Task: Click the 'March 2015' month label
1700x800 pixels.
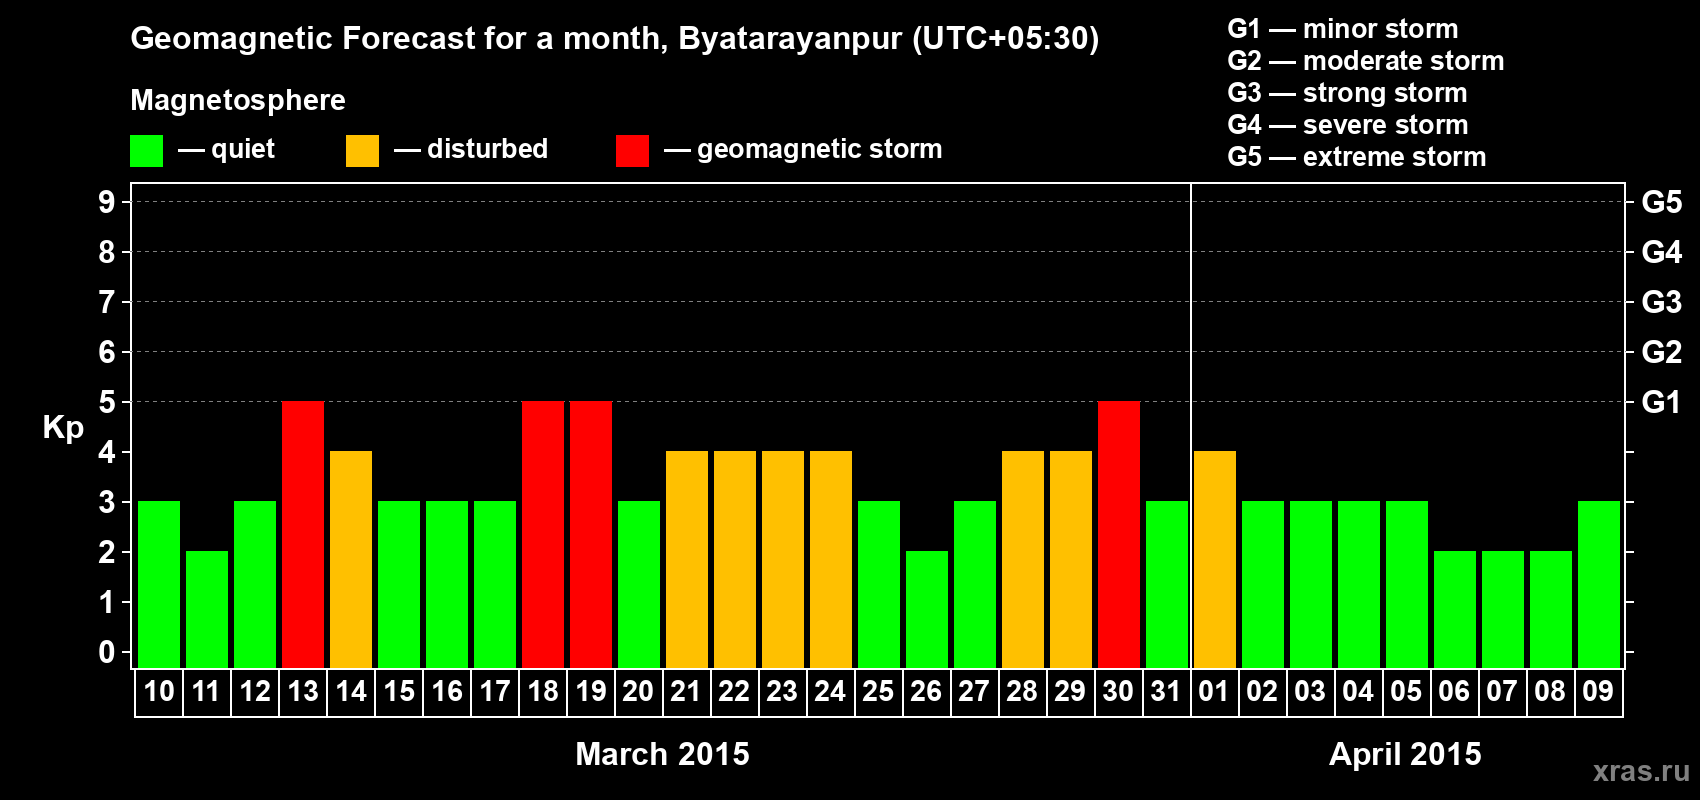Action: click(x=663, y=754)
